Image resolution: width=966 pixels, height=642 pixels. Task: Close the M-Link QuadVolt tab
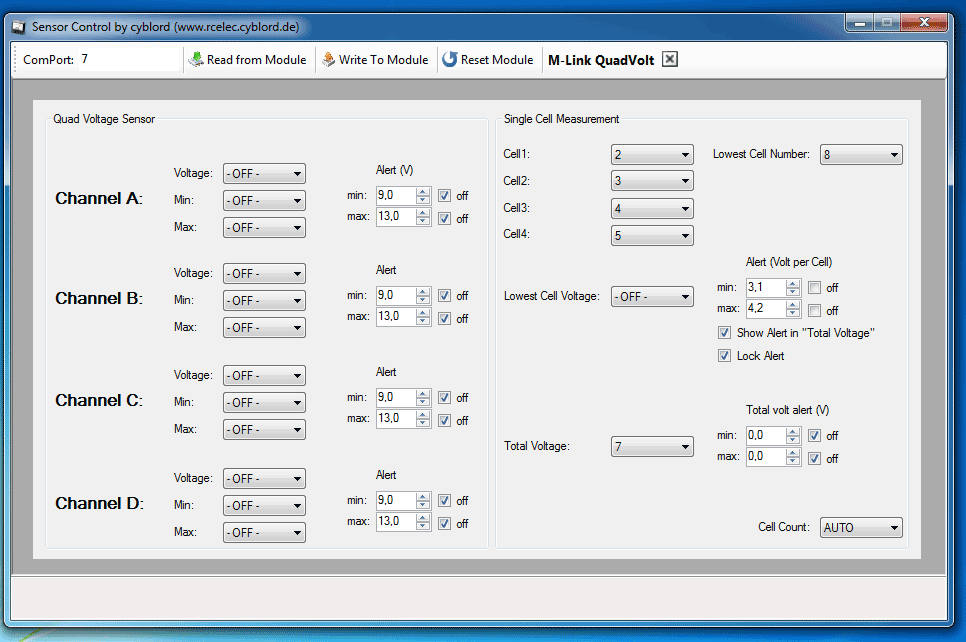coord(670,59)
